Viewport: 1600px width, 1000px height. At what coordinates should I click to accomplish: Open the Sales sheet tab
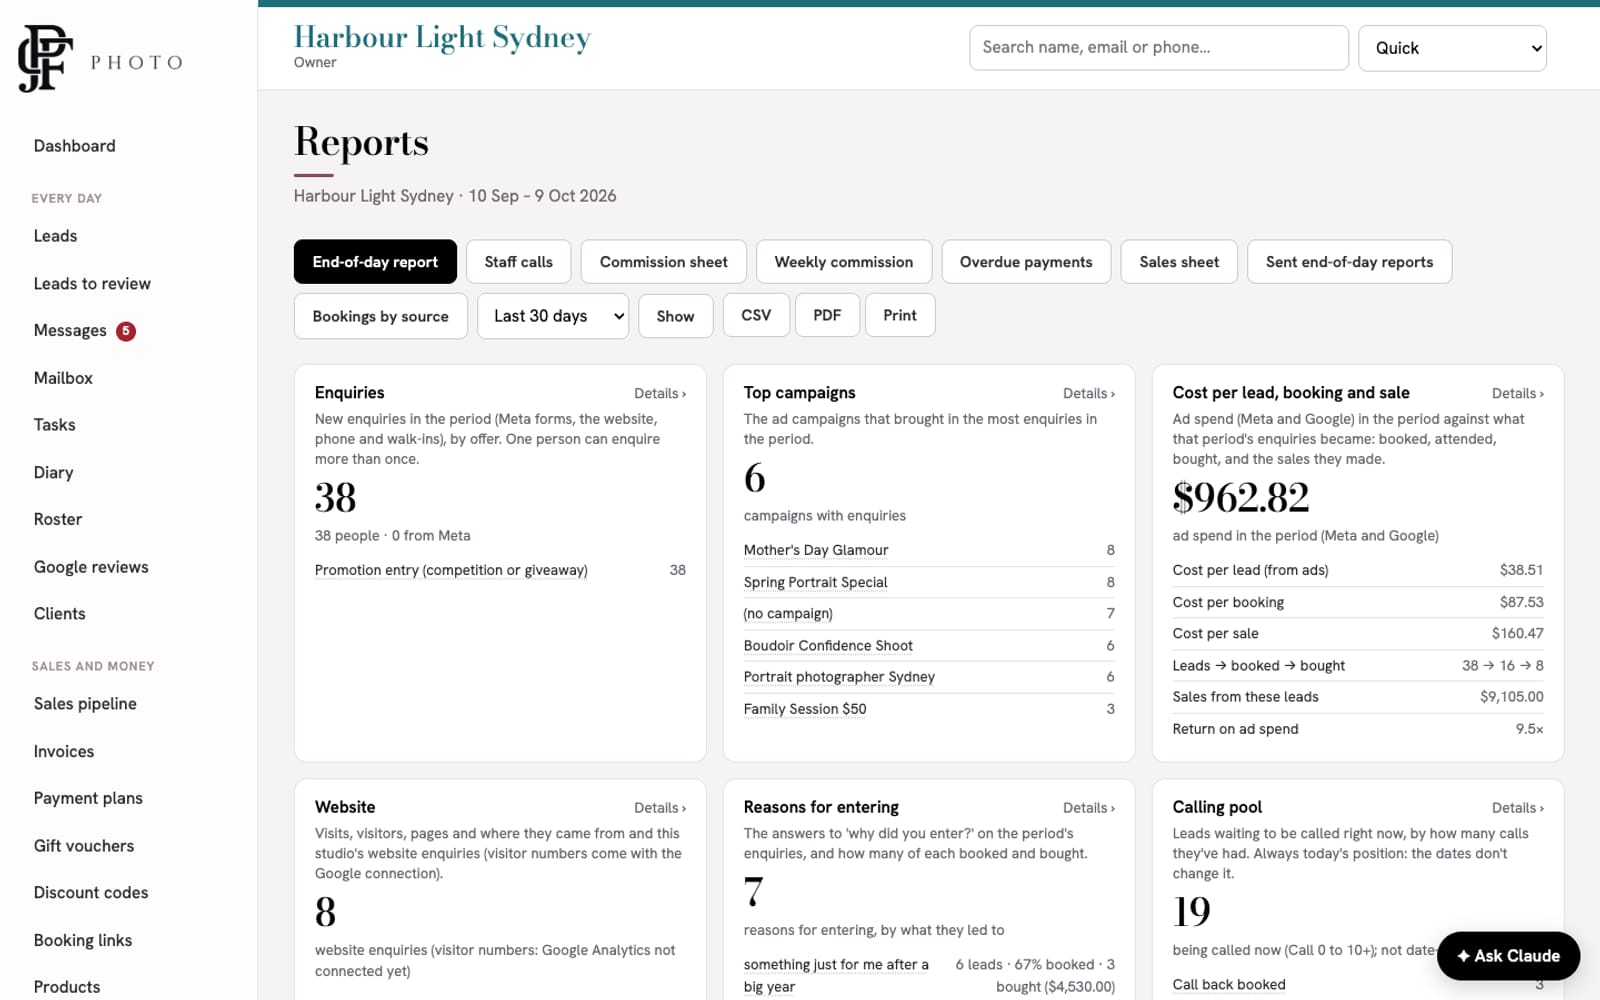1179,262
